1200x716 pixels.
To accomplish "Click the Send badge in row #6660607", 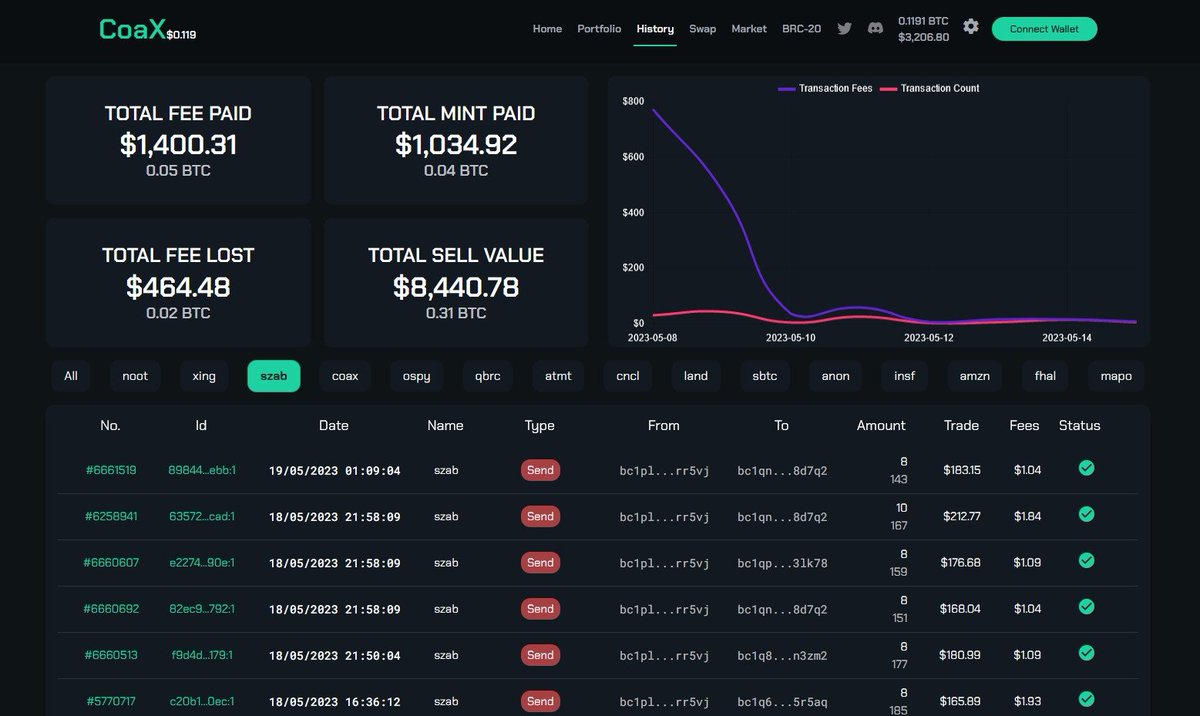I will tap(540, 562).
